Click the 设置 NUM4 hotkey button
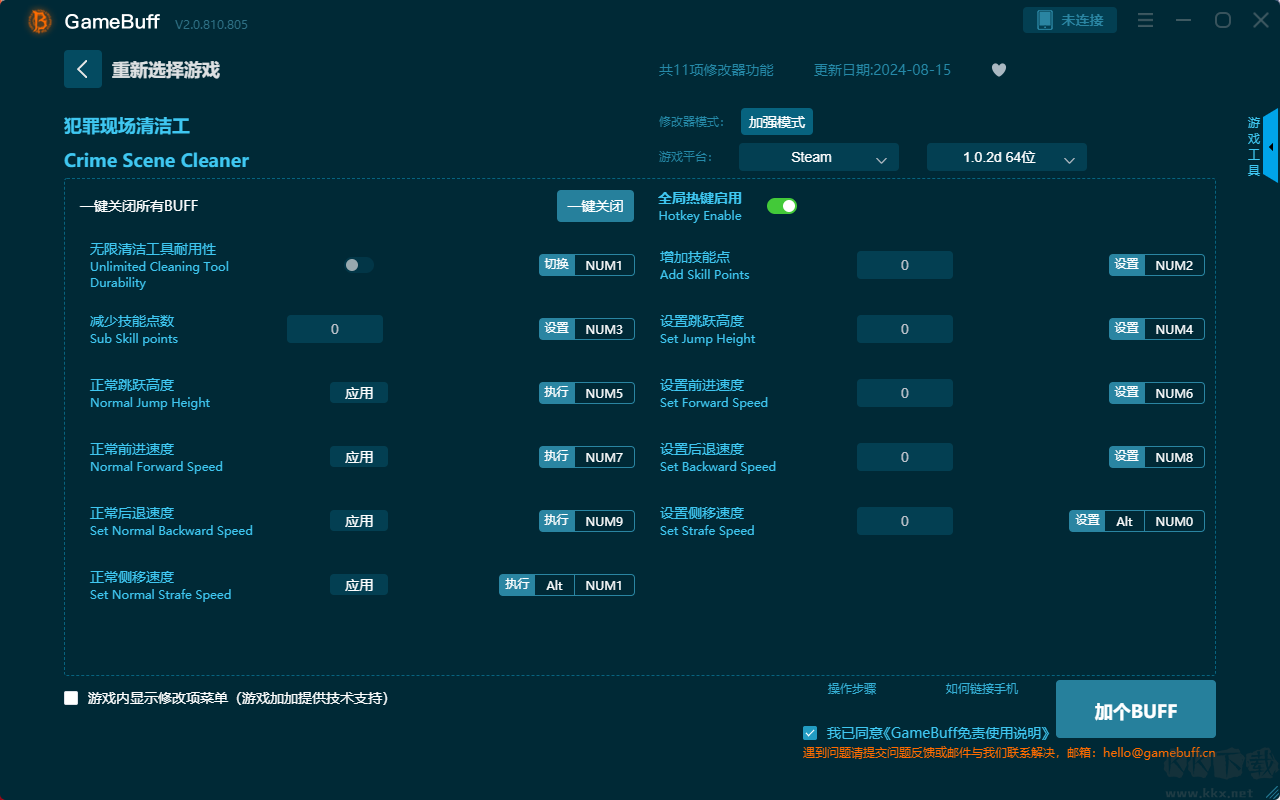This screenshot has width=1280, height=800. point(1157,329)
